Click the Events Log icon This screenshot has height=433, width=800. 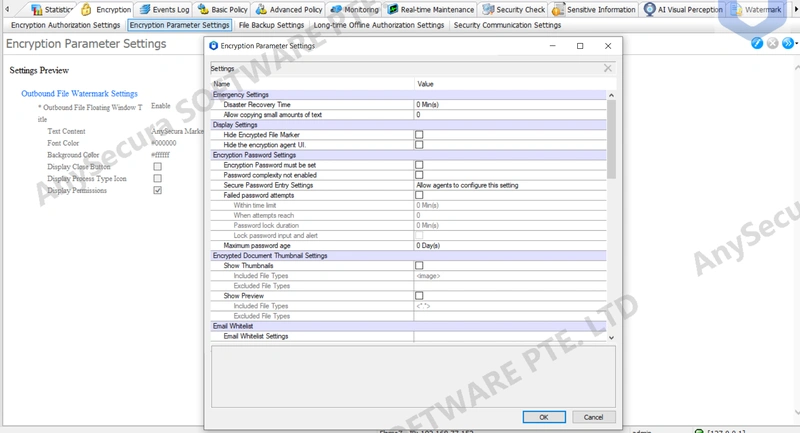pos(145,9)
